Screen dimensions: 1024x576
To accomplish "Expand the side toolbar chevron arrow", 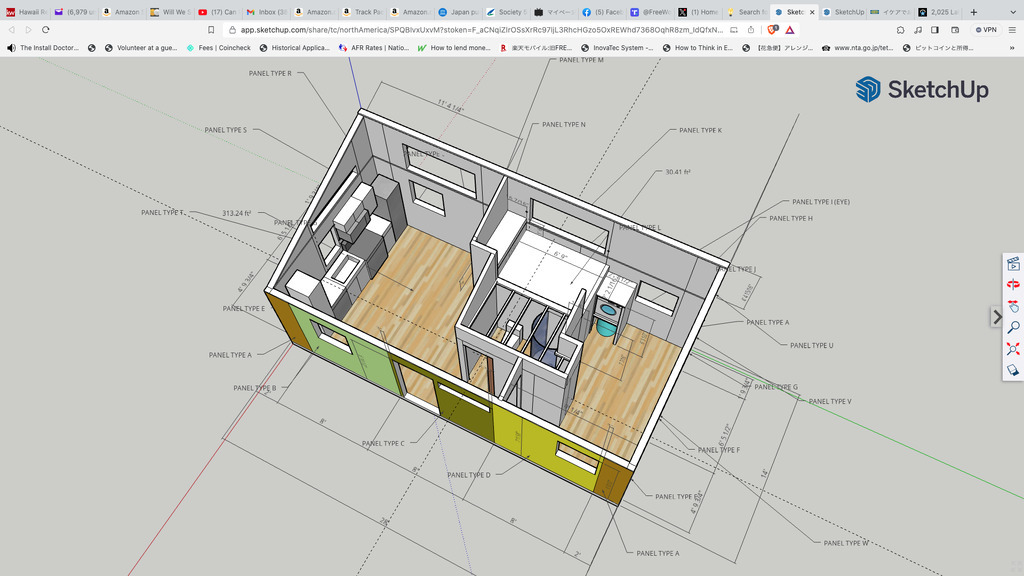I will 996,317.
